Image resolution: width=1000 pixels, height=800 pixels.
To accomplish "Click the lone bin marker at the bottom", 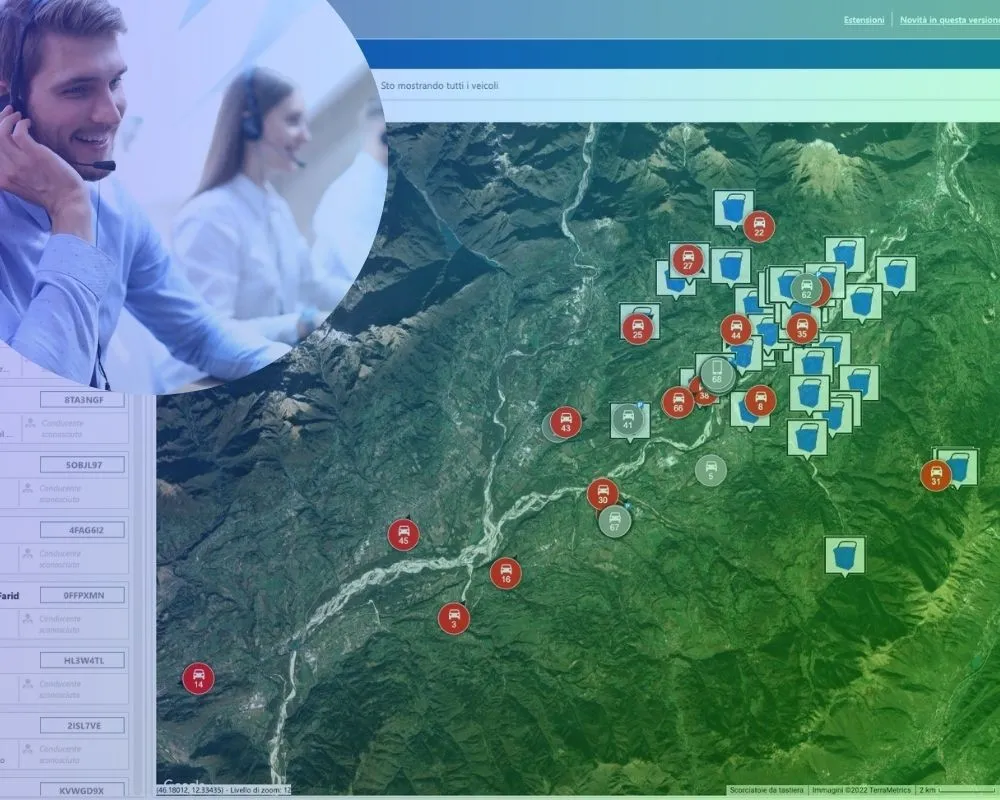I will pos(844,554).
